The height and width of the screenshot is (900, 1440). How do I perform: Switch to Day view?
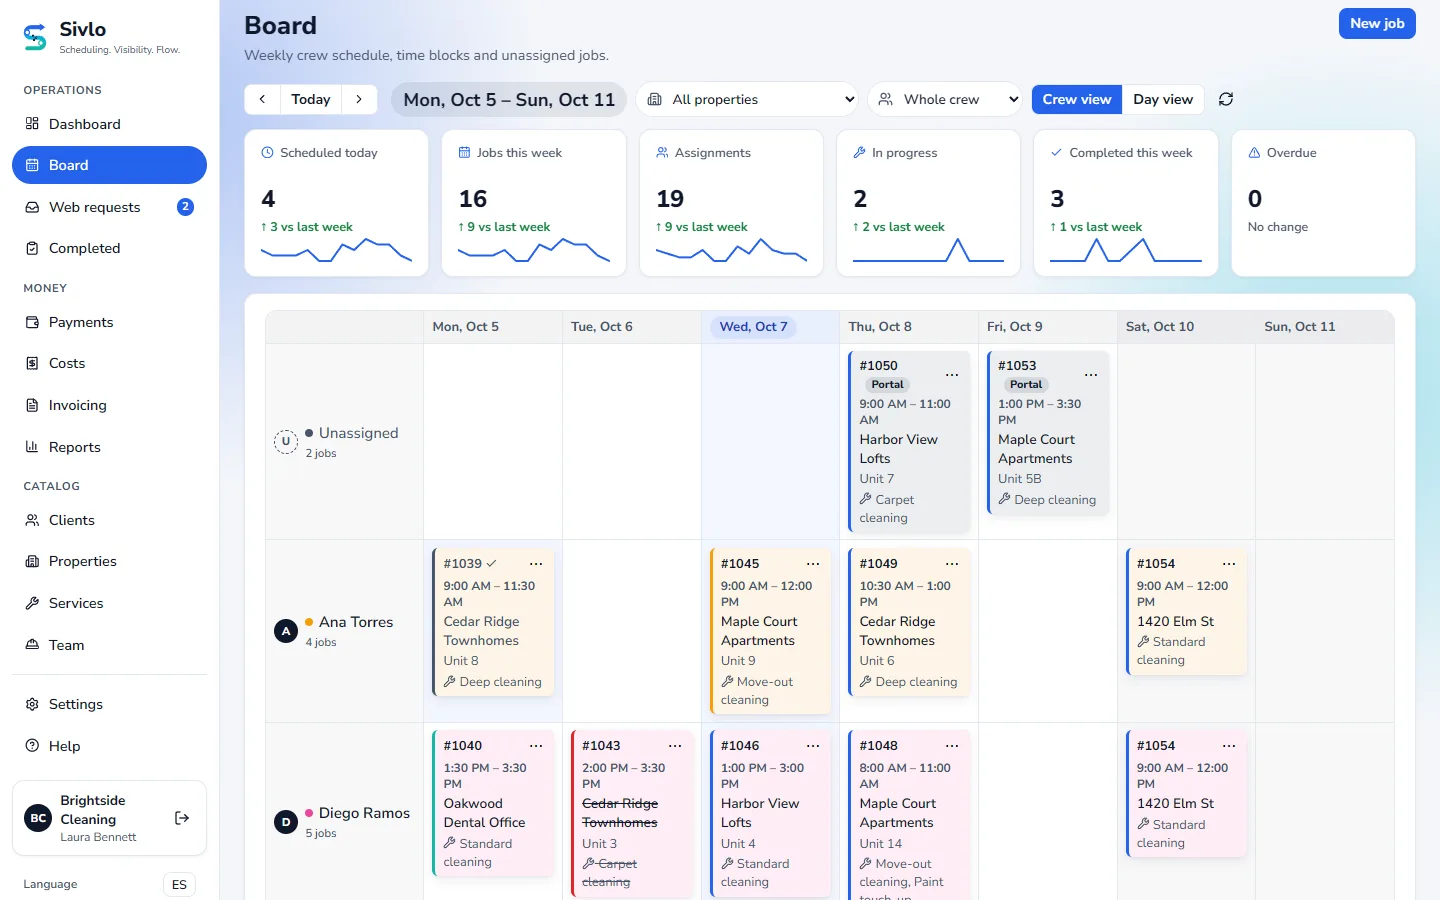tap(1163, 99)
